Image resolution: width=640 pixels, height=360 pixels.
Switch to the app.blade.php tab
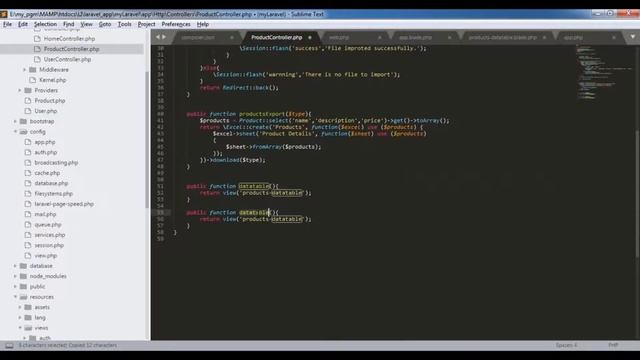[416, 38]
